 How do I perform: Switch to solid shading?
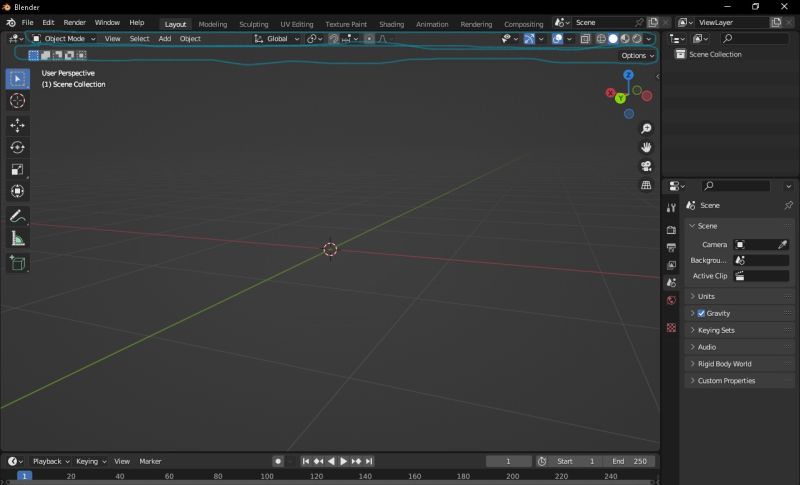(x=613, y=39)
